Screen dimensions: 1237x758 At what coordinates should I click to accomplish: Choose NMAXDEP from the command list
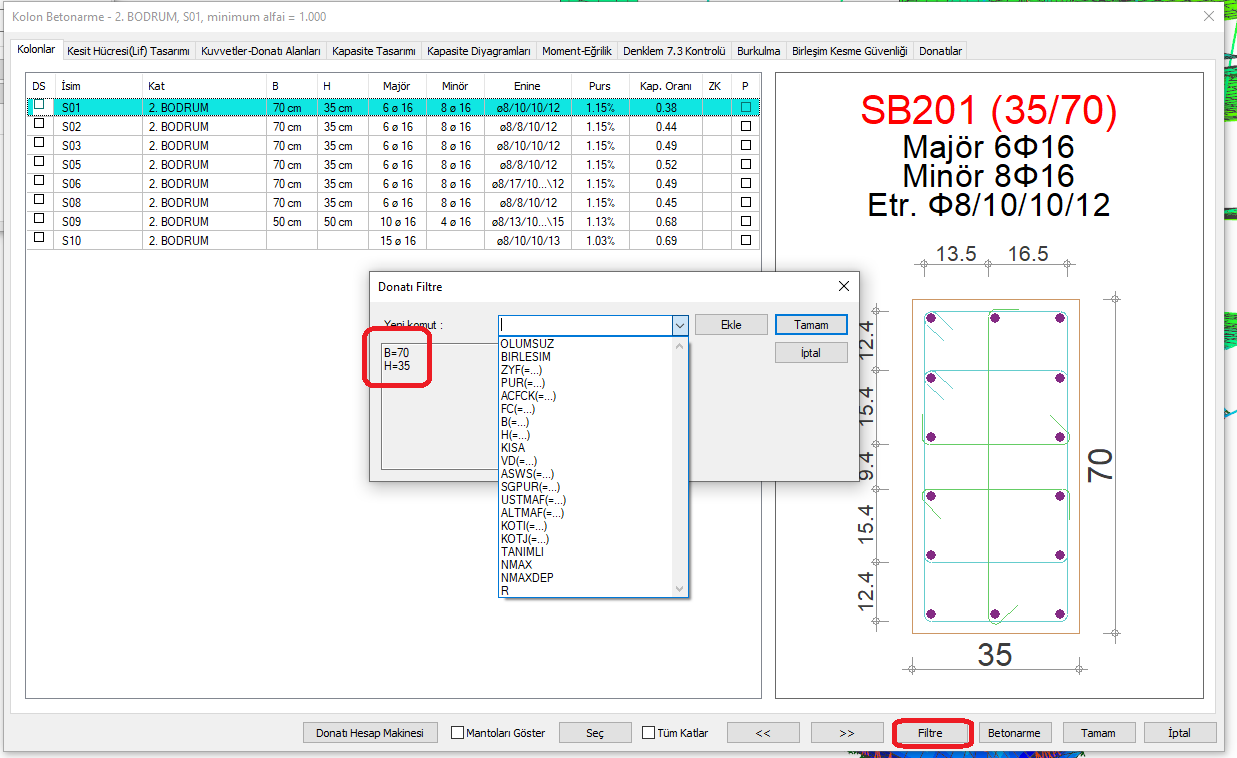pos(527,578)
